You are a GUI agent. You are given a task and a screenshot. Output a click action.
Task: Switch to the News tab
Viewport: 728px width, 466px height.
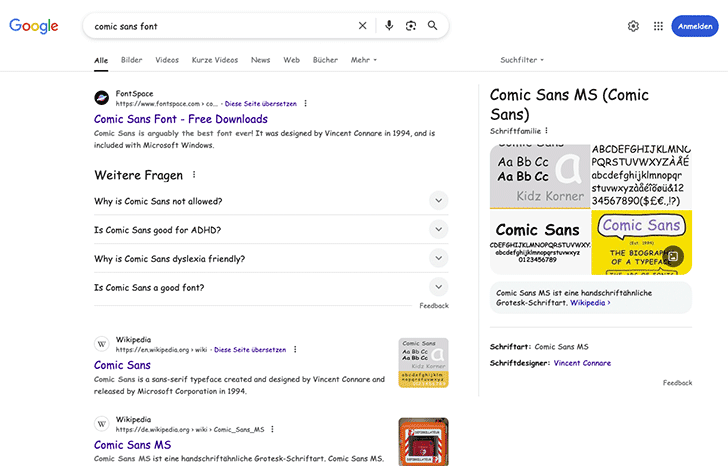tap(260, 60)
